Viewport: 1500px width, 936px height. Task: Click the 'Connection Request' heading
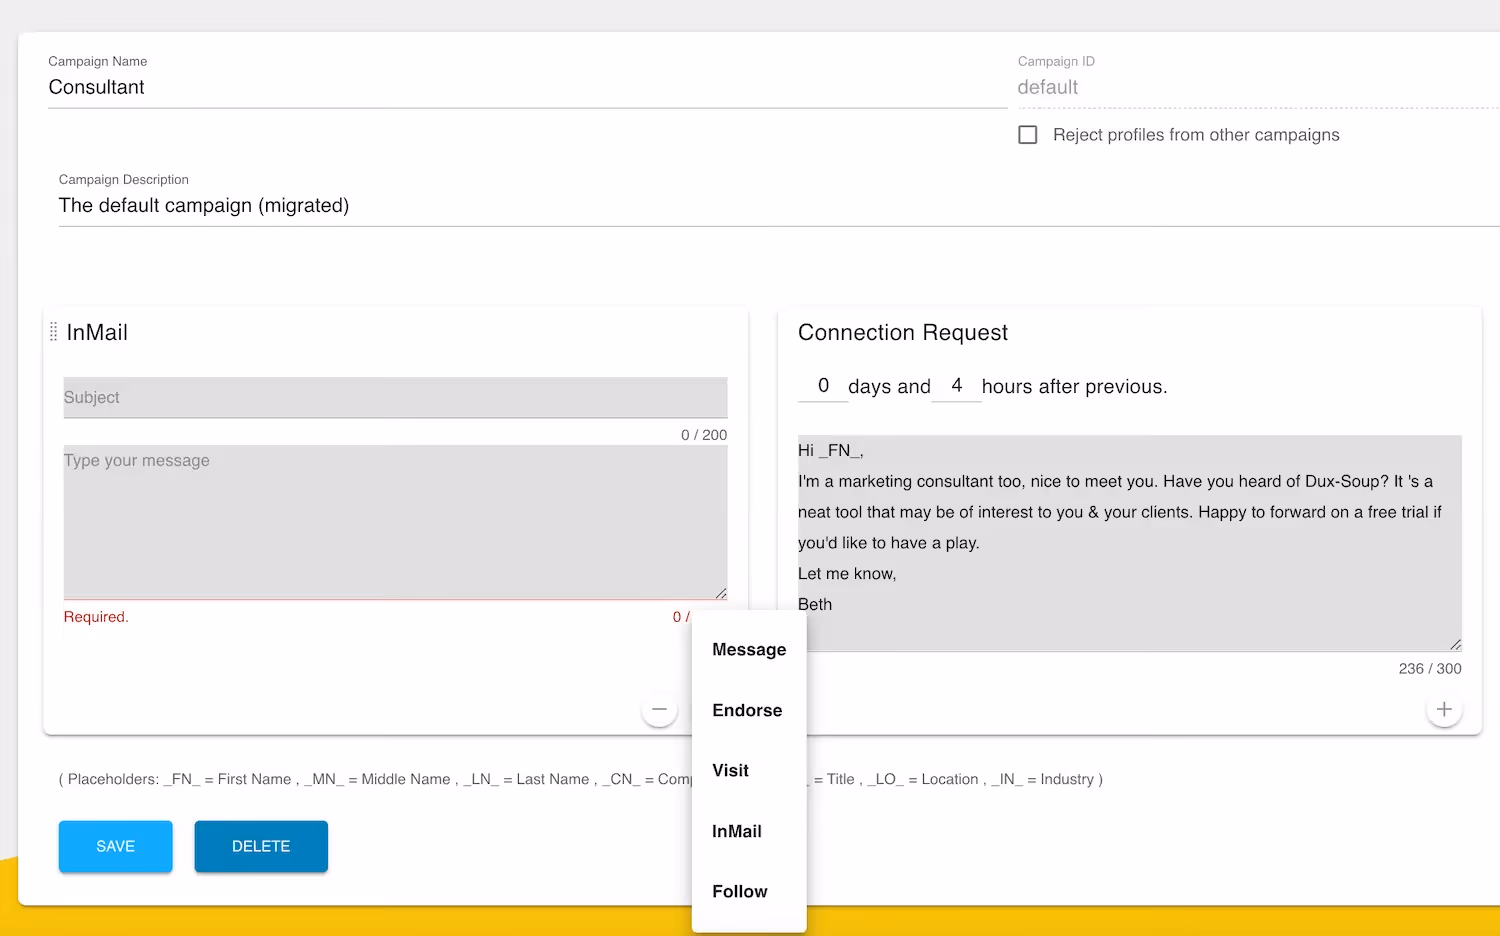[x=903, y=333]
